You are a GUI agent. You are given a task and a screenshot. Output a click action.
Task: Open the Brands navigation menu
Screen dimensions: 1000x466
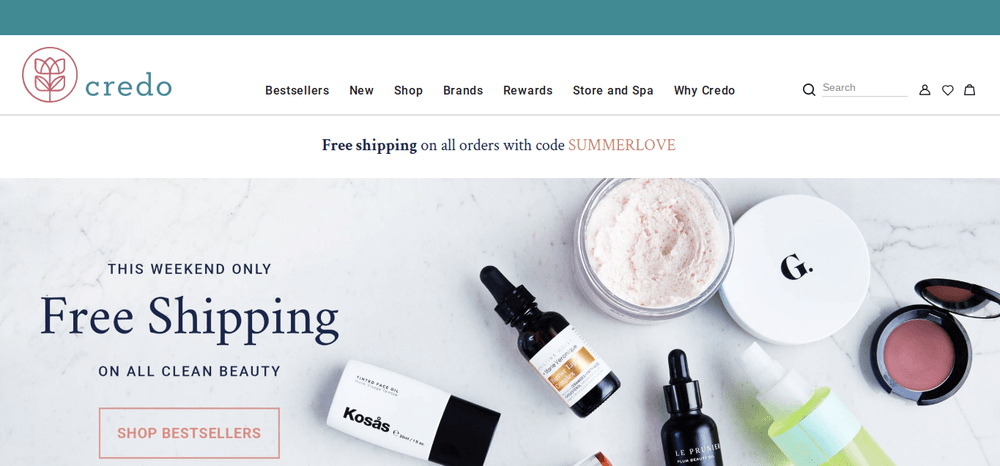[463, 91]
